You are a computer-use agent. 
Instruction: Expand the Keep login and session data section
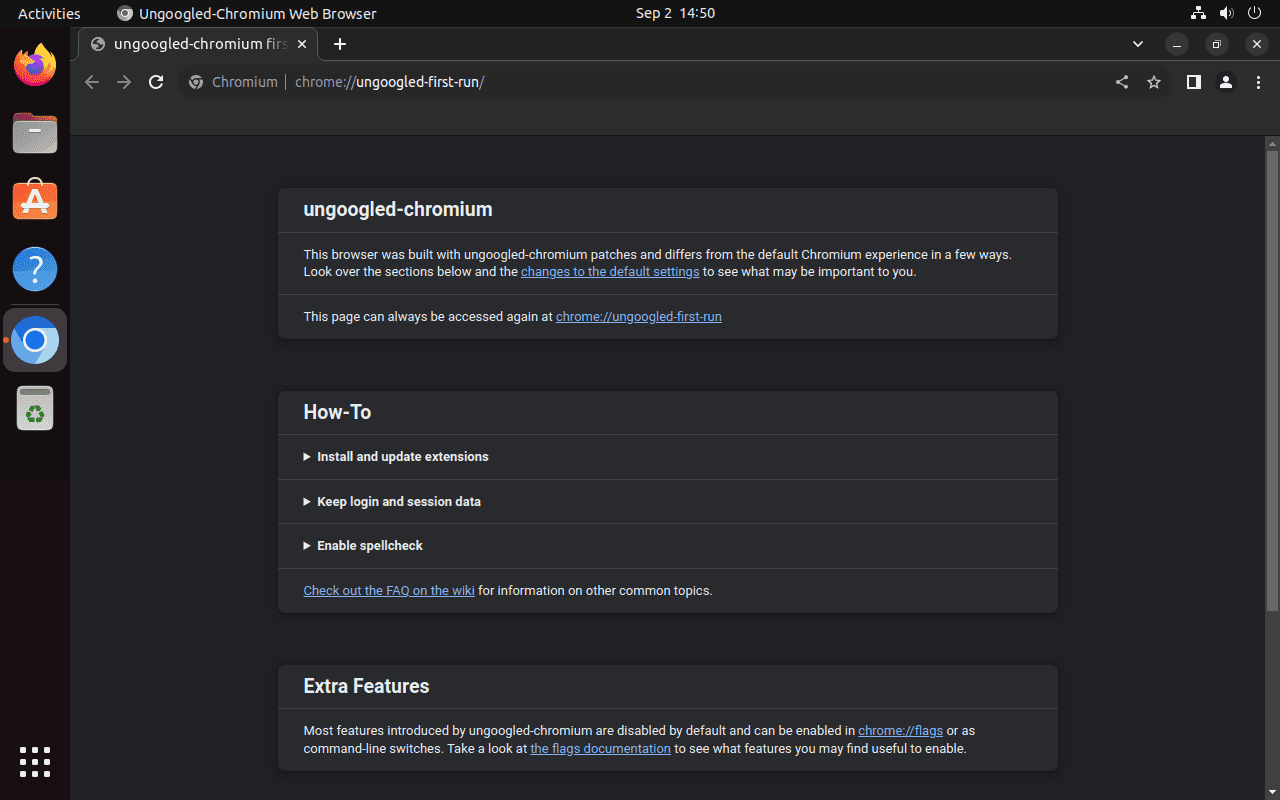pyautogui.click(x=398, y=501)
